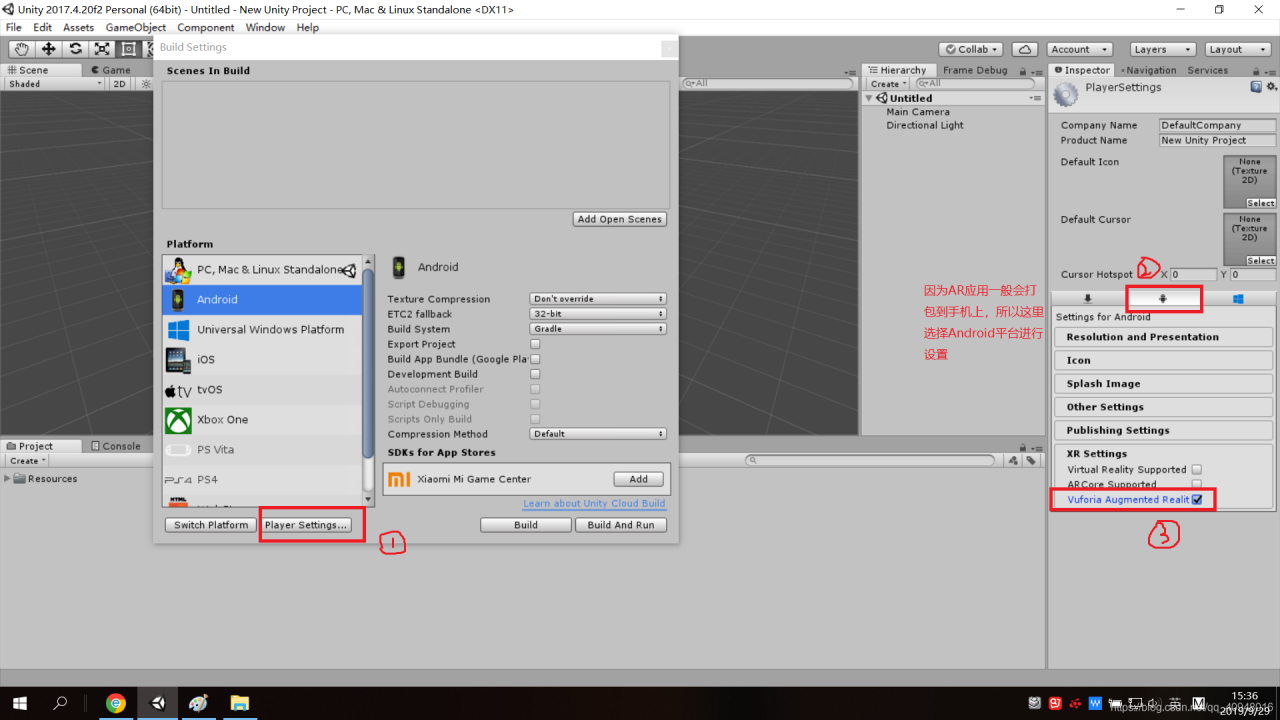Open the Account dropdown
Image resolution: width=1280 pixels, height=720 pixels.
[1079, 49]
